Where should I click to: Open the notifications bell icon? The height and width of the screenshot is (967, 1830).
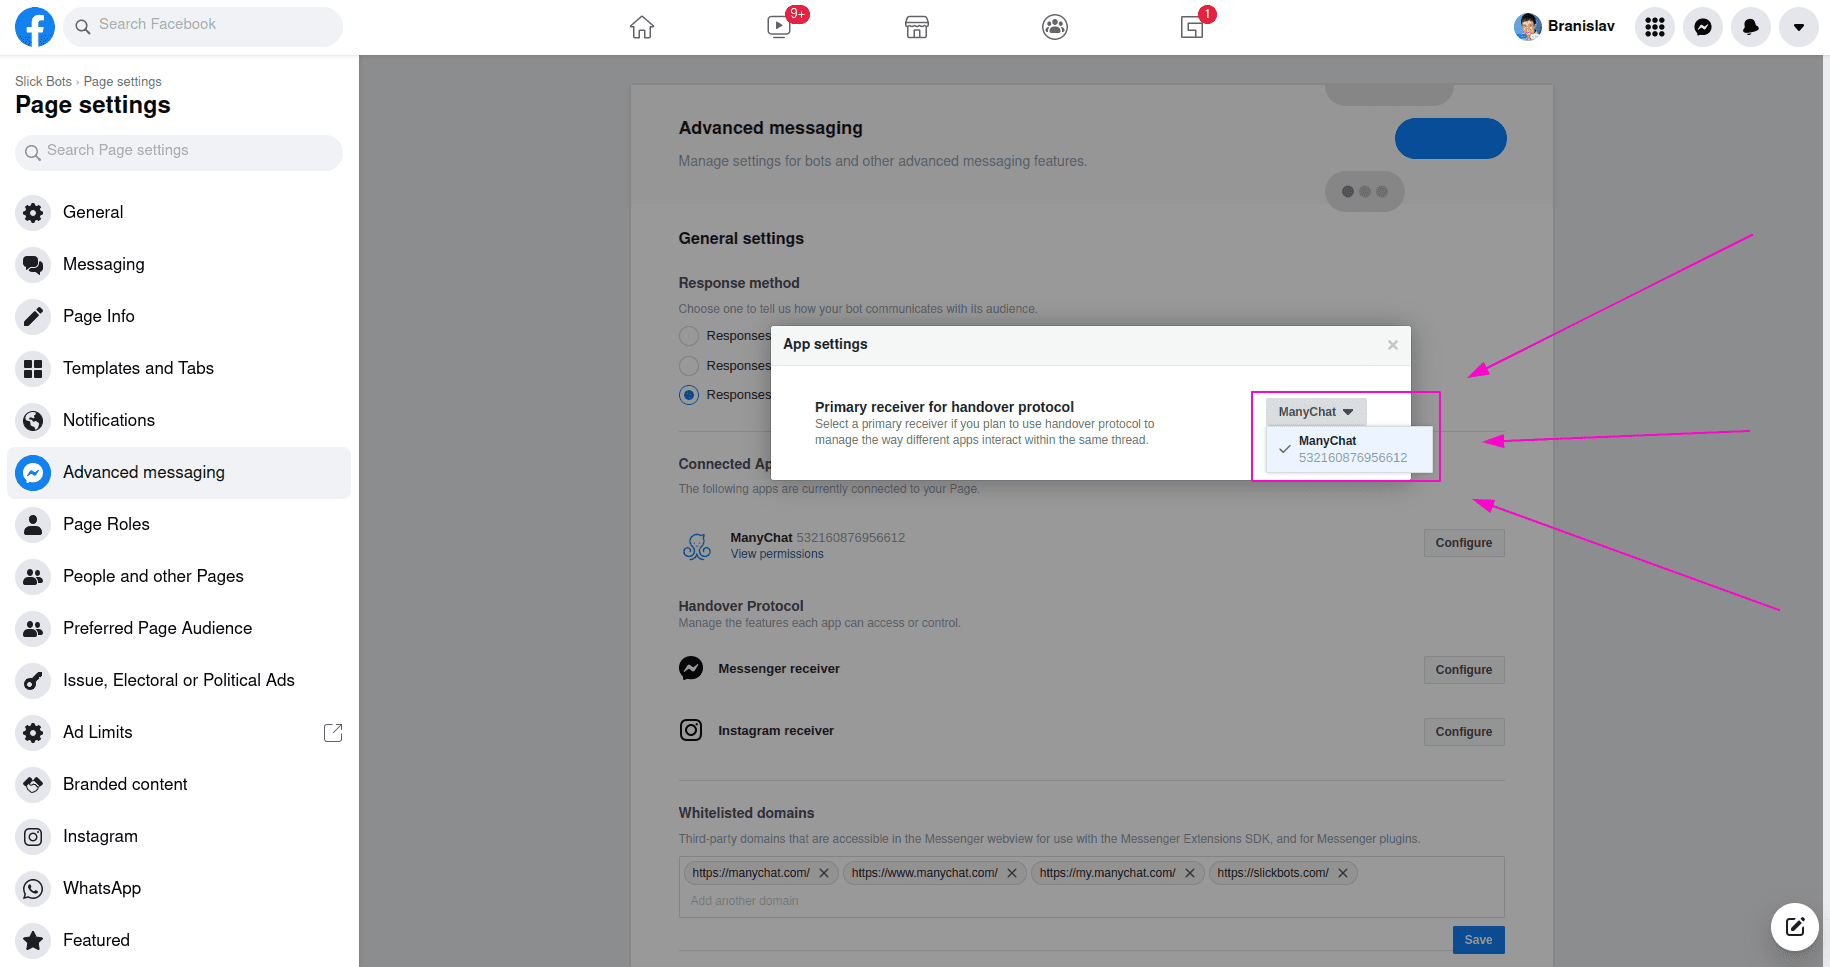click(1751, 27)
